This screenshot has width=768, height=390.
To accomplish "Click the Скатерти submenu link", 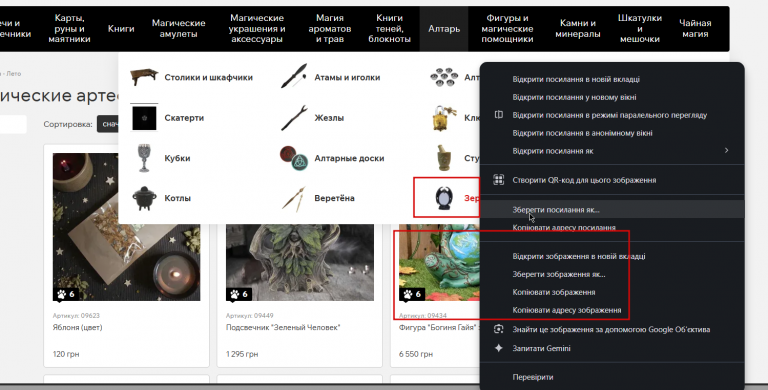I will coord(184,118).
